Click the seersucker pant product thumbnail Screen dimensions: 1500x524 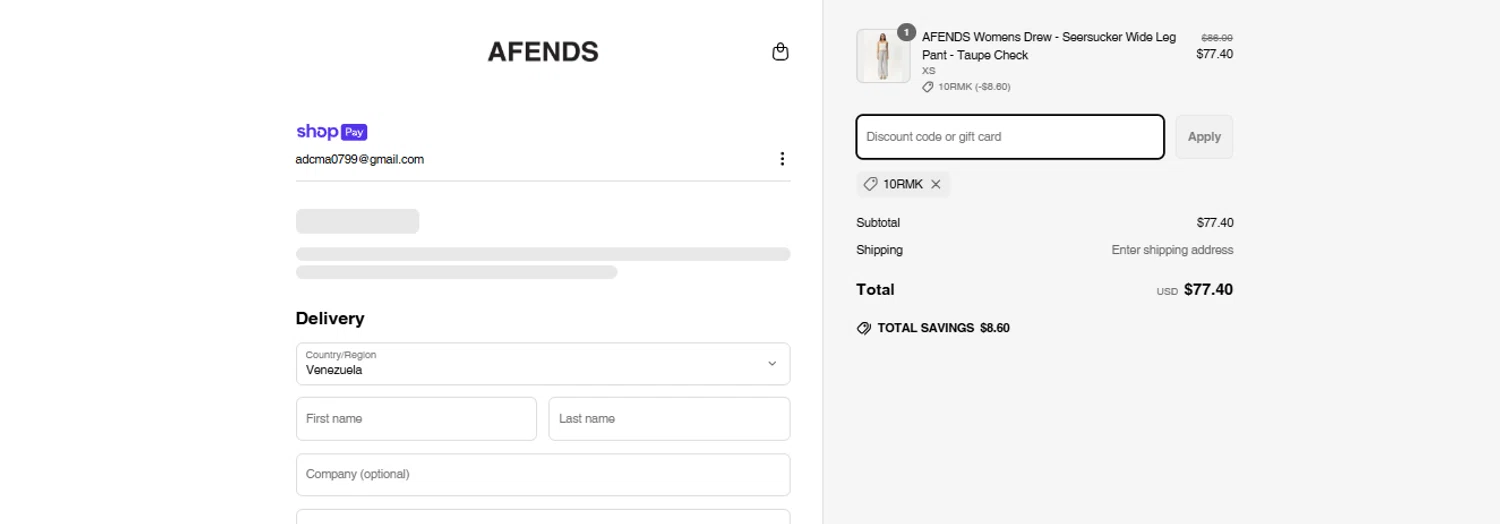click(883, 56)
